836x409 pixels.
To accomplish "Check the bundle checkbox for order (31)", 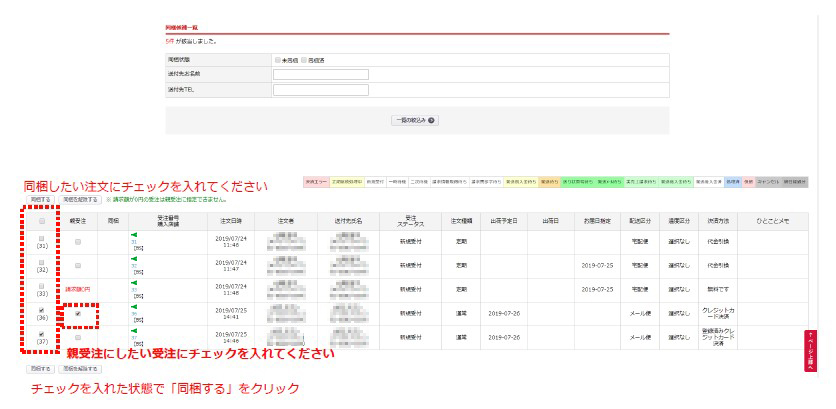I will click(41, 238).
